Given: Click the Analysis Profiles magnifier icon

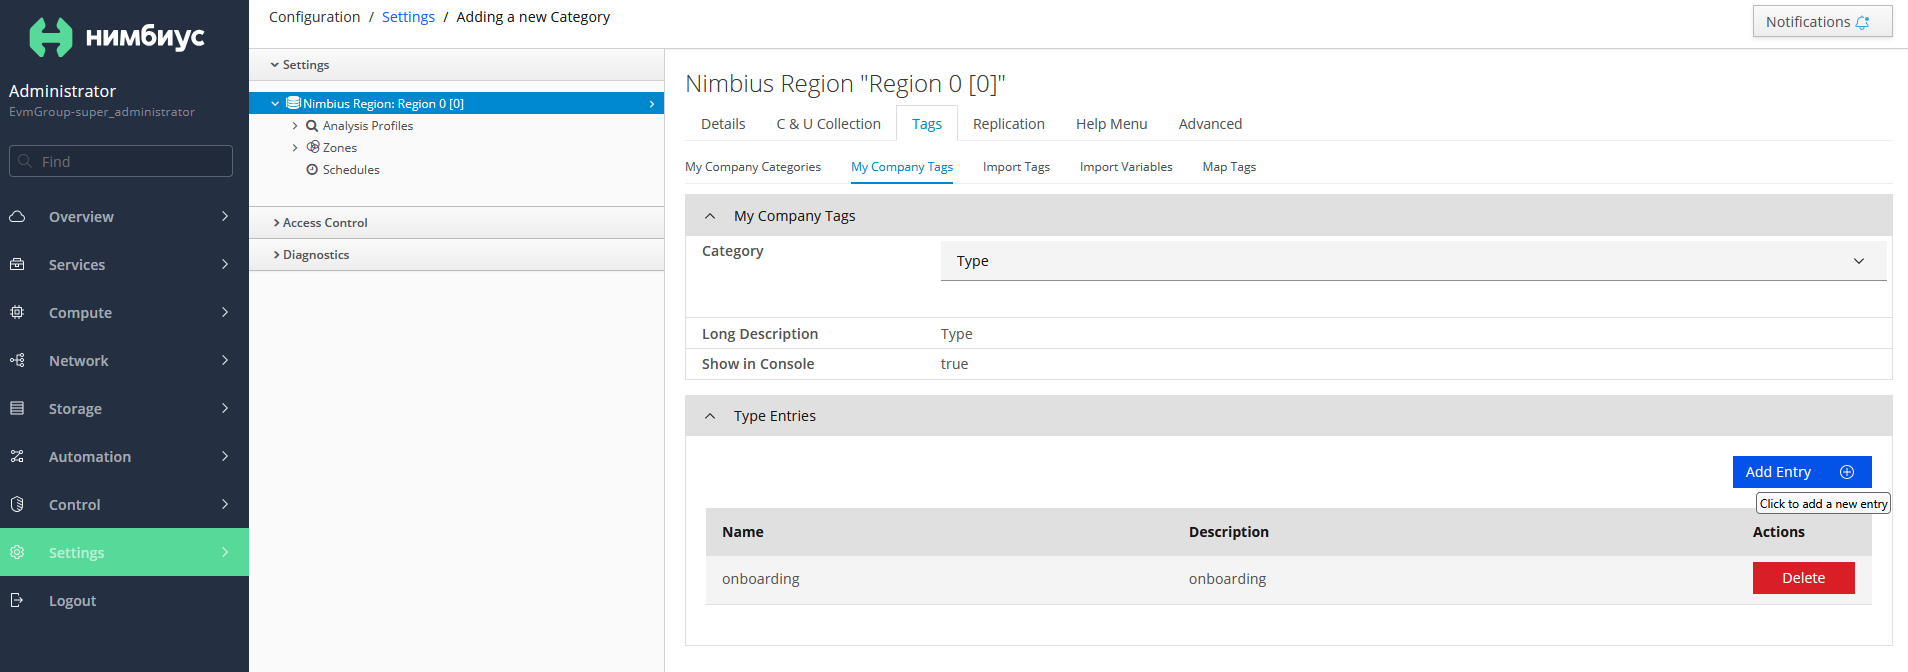Looking at the screenshot, I should (x=312, y=126).
